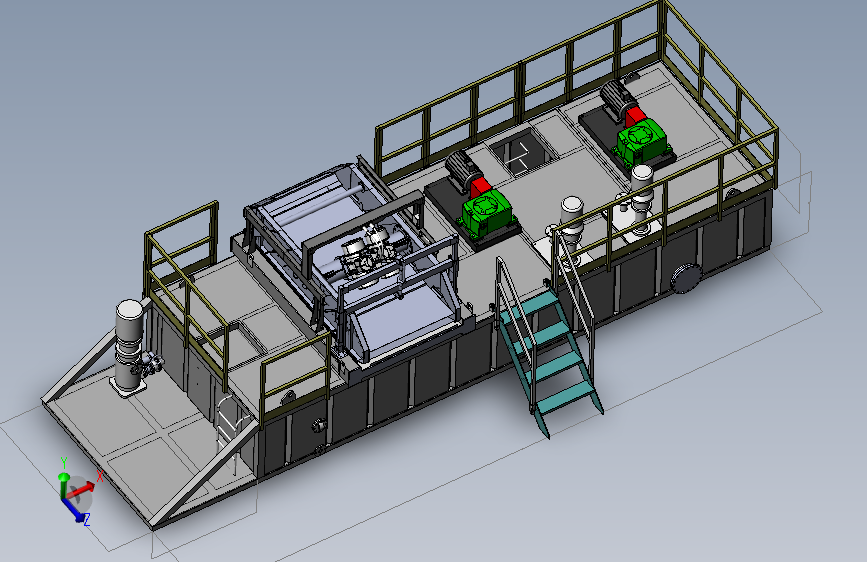Select the vertical cylindrical pump on the ramp
Screen dimensions: 867x562
tap(130, 346)
